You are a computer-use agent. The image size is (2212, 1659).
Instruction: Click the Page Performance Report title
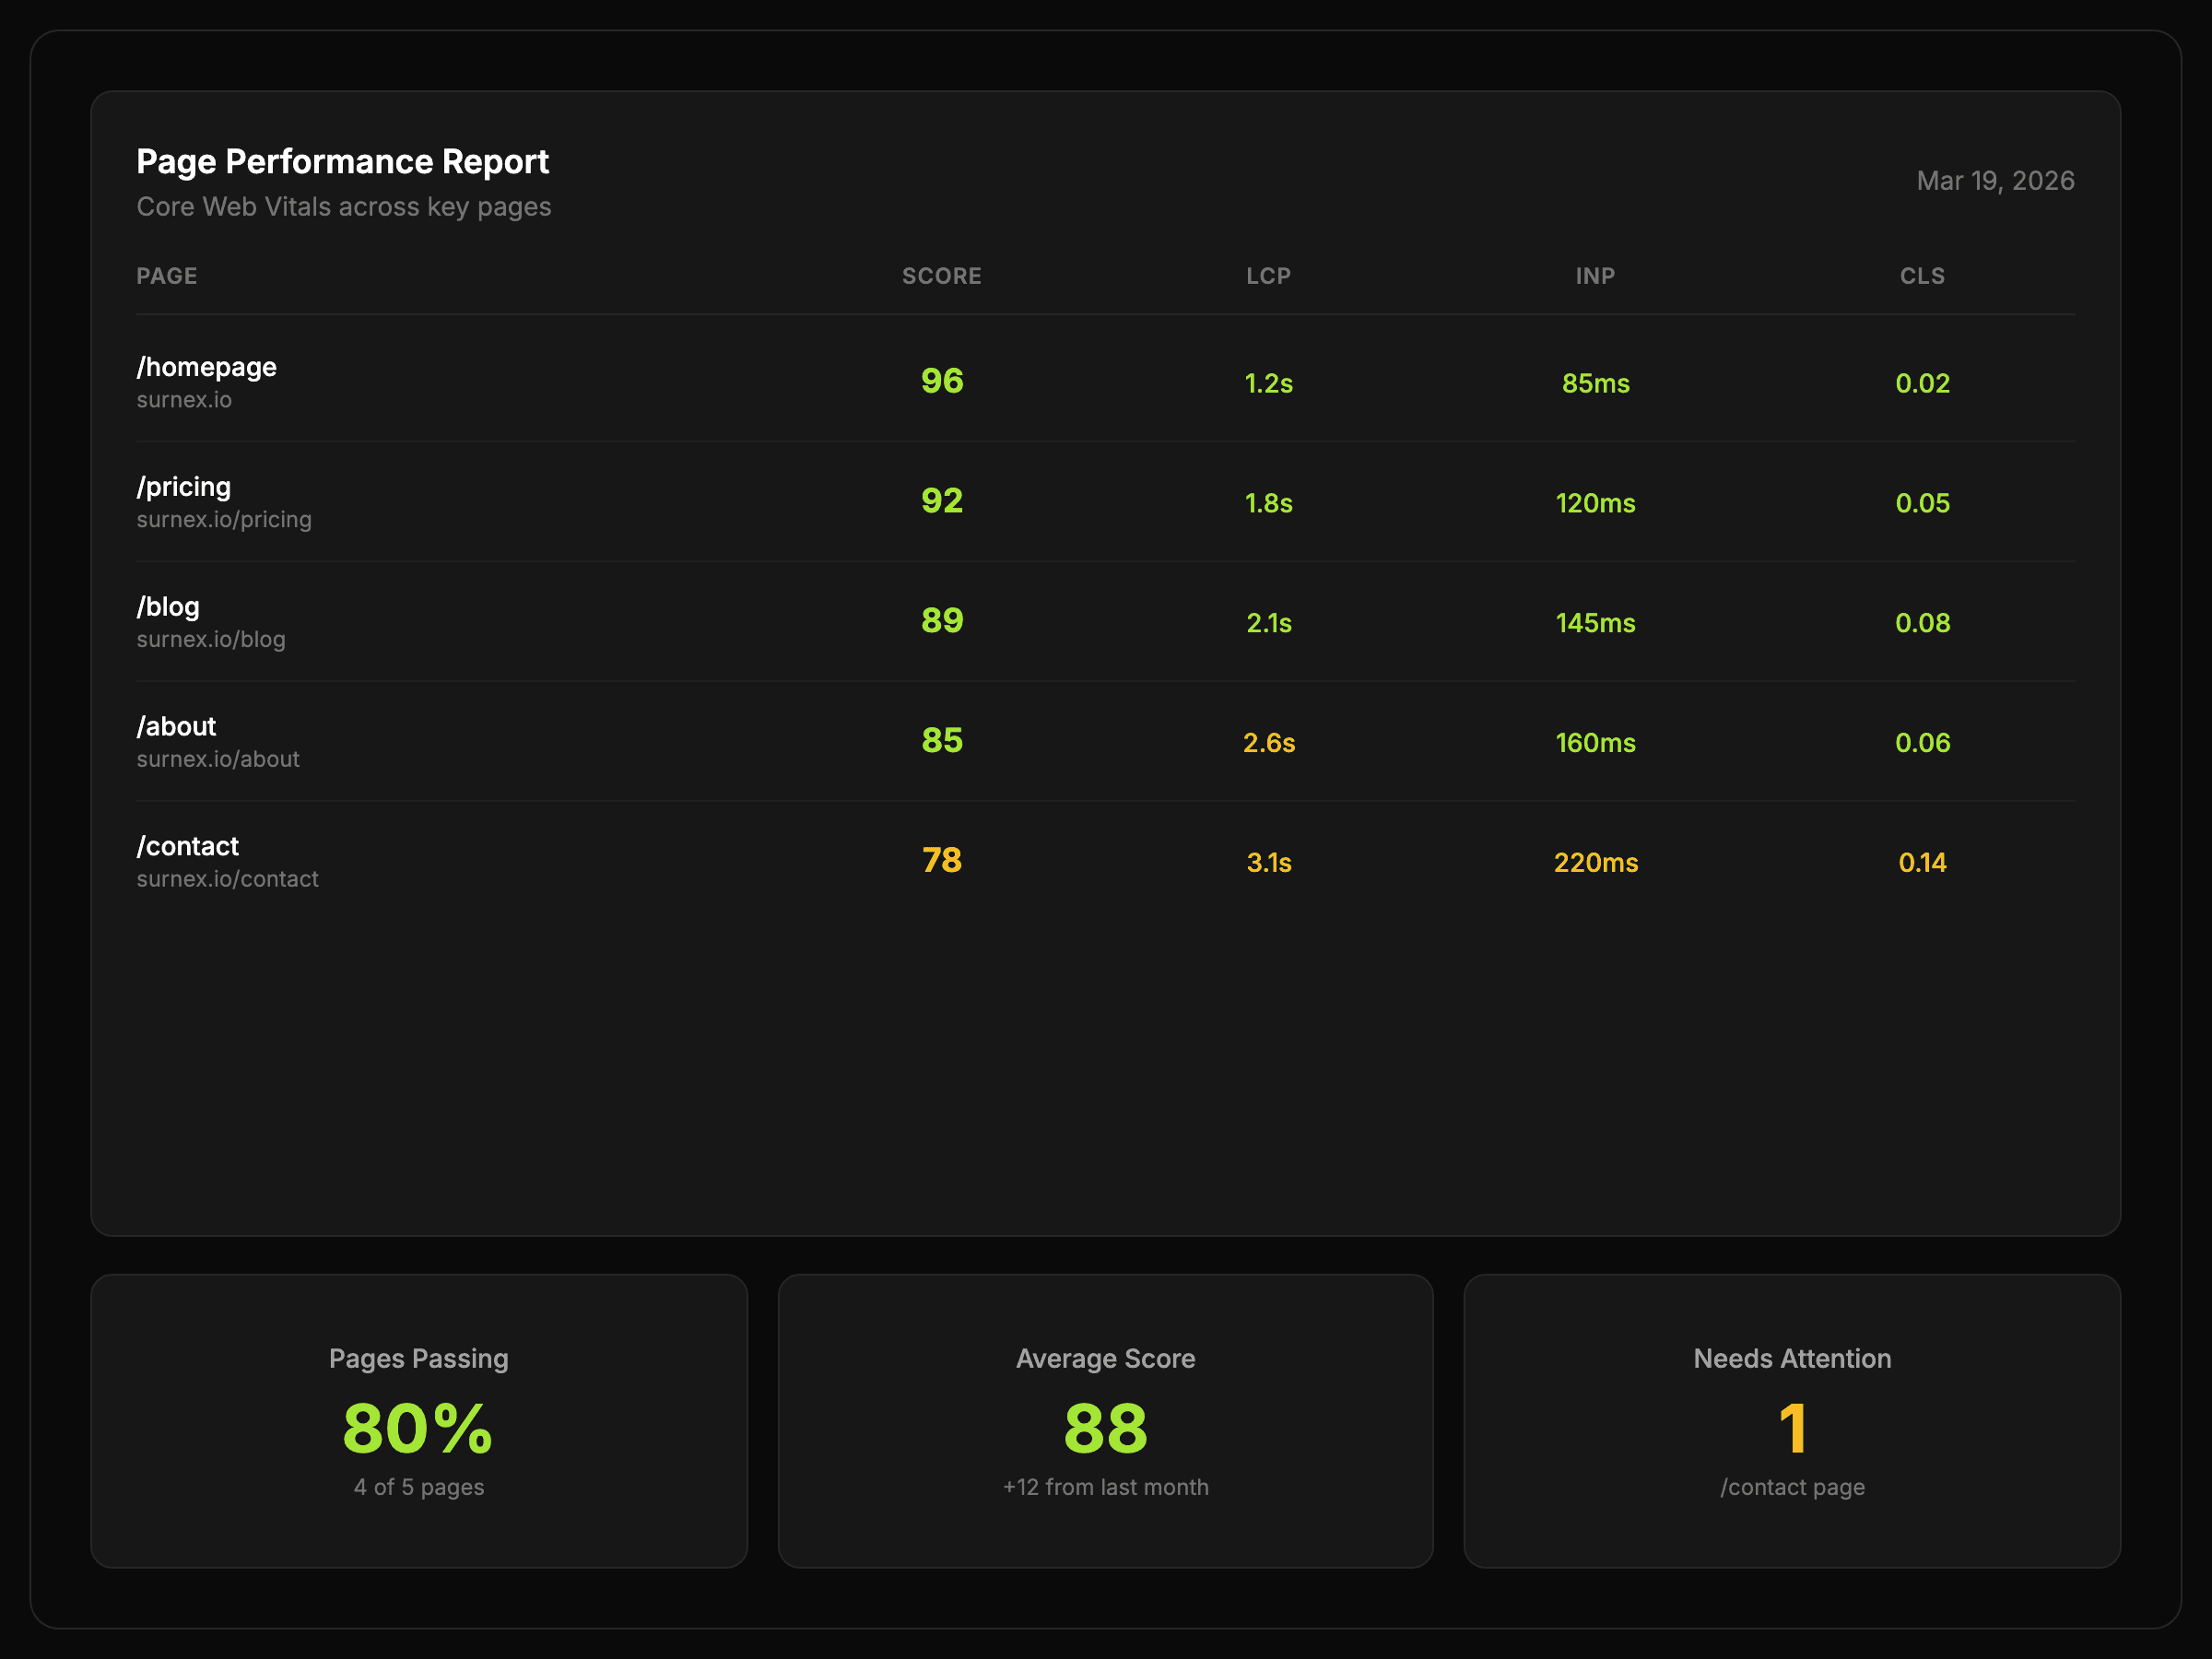click(x=342, y=162)
